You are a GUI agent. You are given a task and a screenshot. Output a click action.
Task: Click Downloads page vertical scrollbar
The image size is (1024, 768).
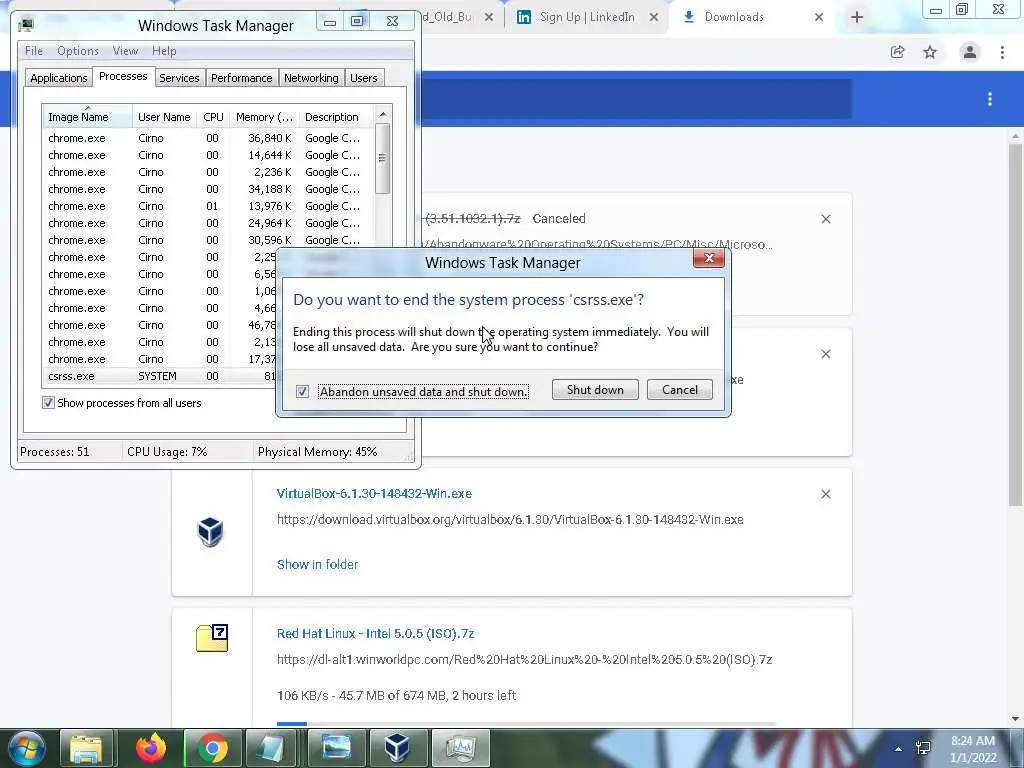1015,323
